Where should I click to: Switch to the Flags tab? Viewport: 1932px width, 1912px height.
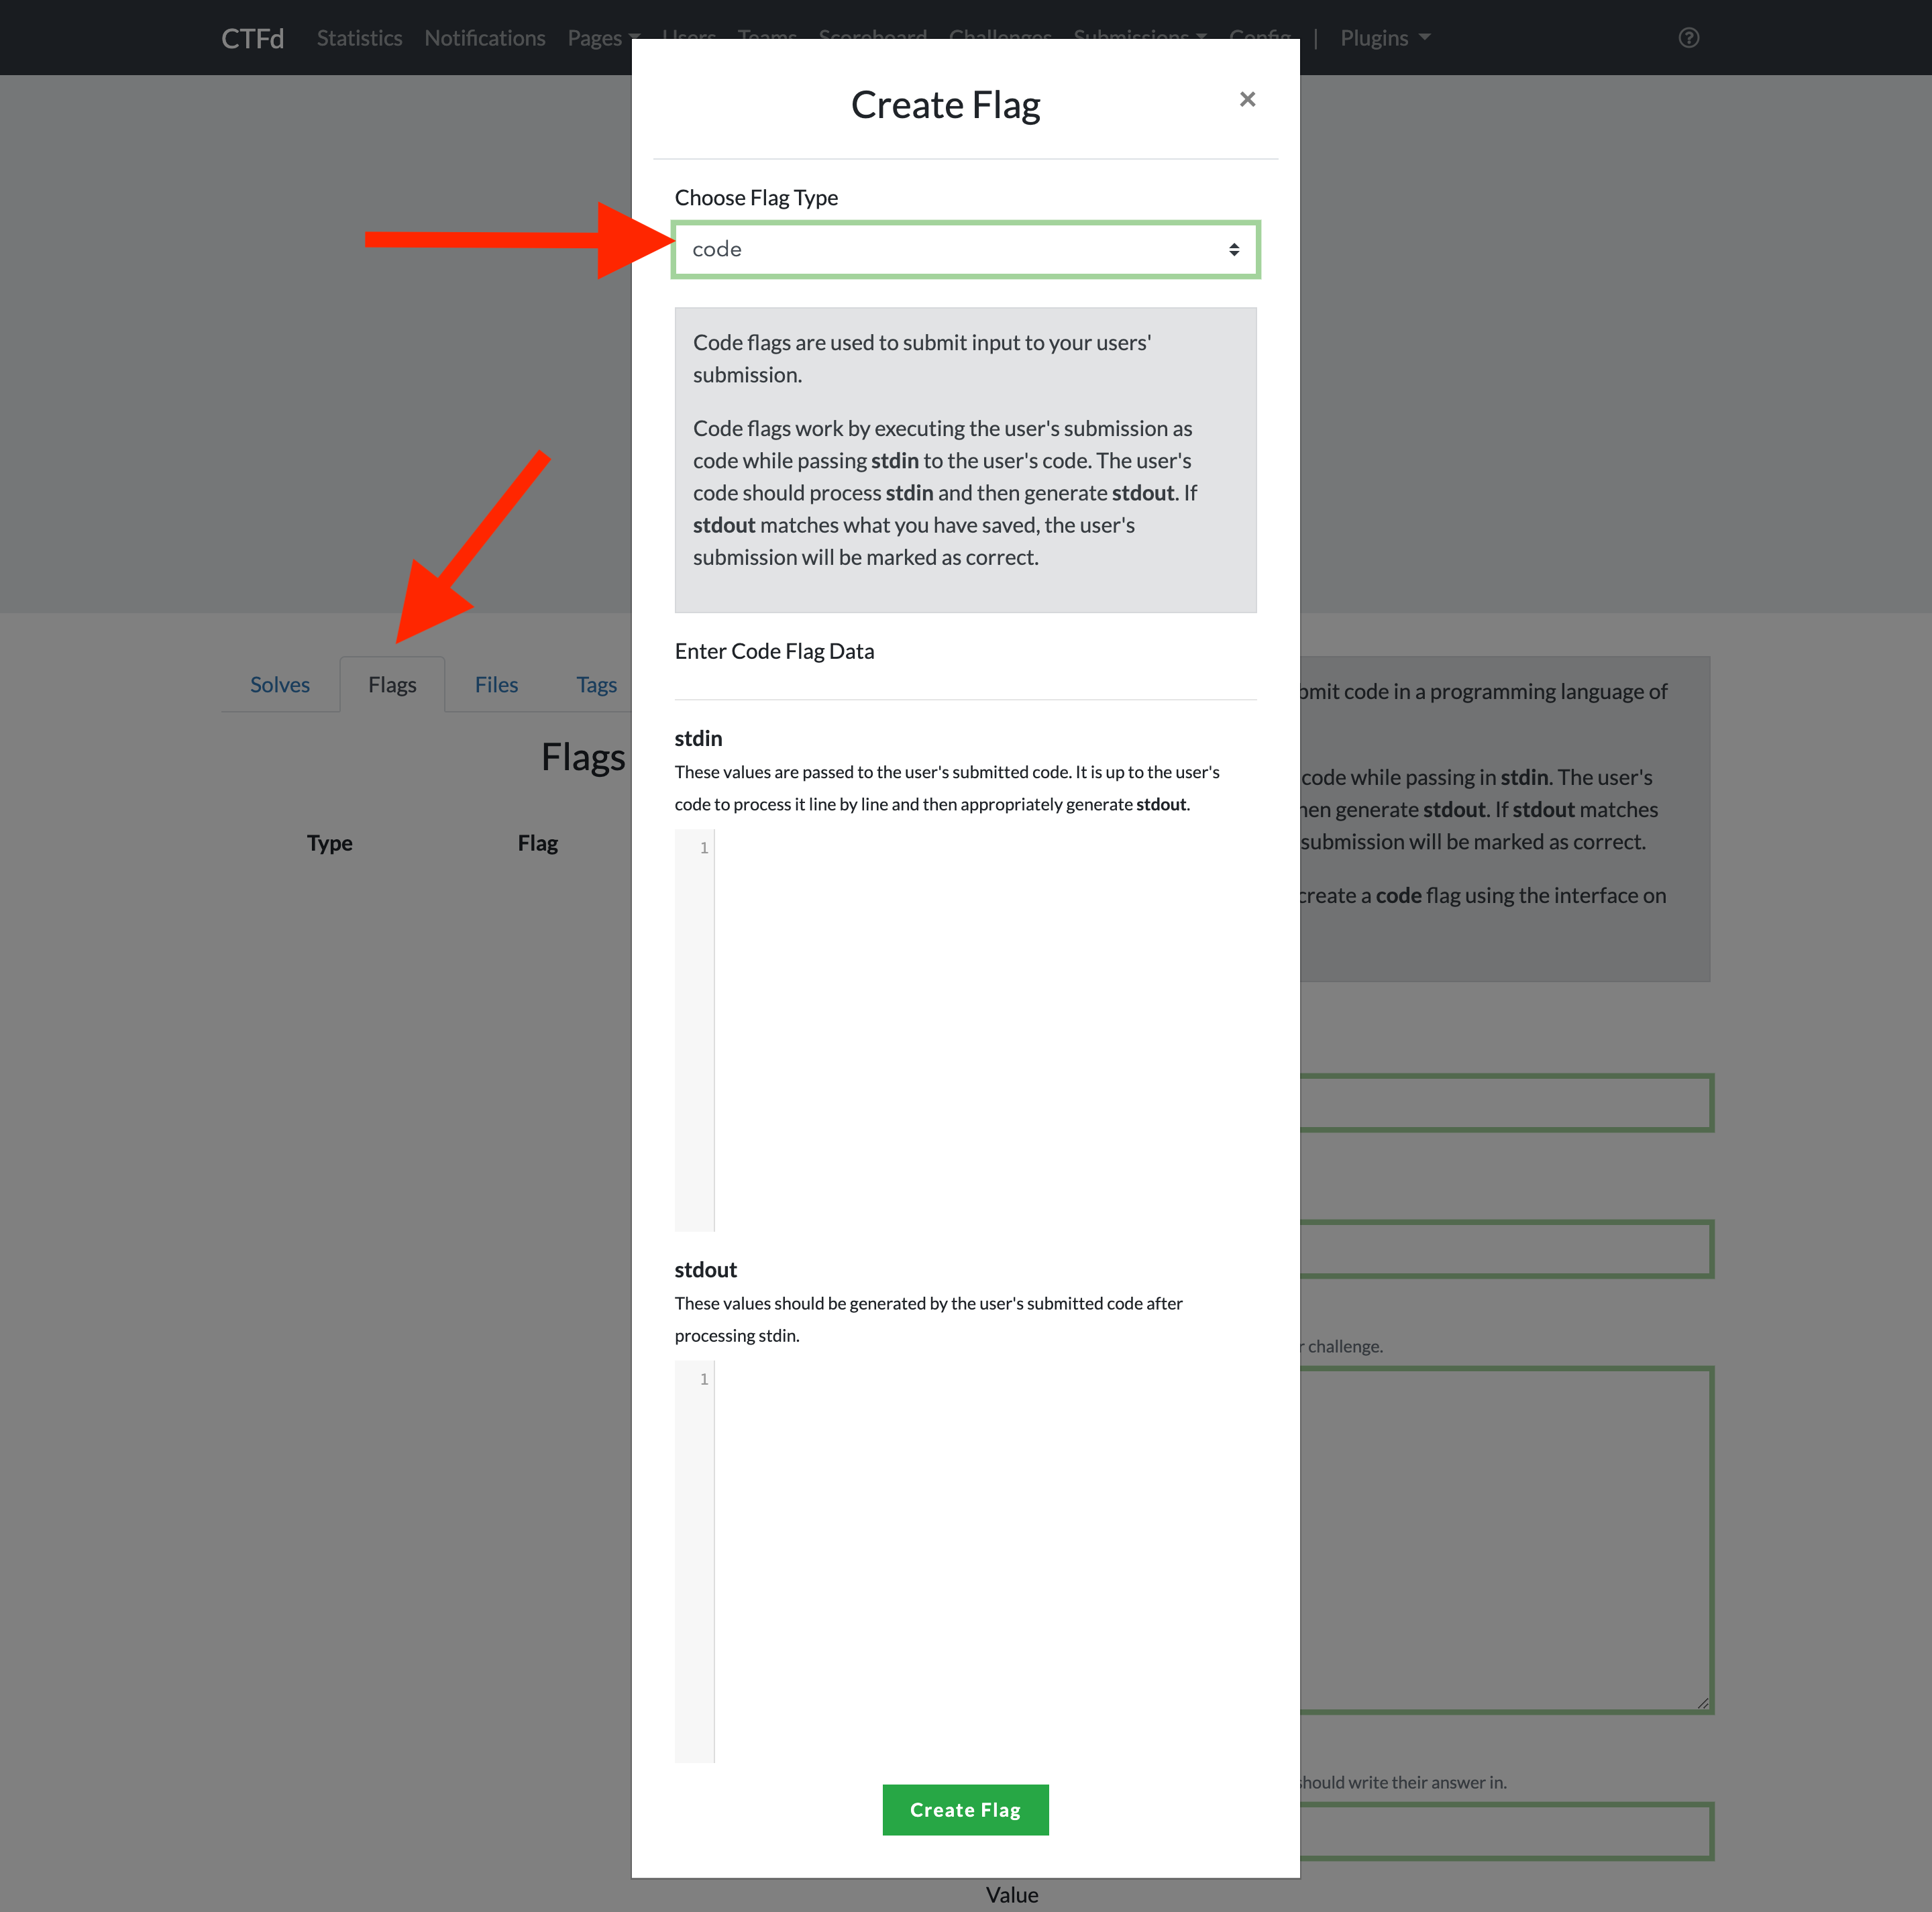pyautogui.click(x=392, y=684)
